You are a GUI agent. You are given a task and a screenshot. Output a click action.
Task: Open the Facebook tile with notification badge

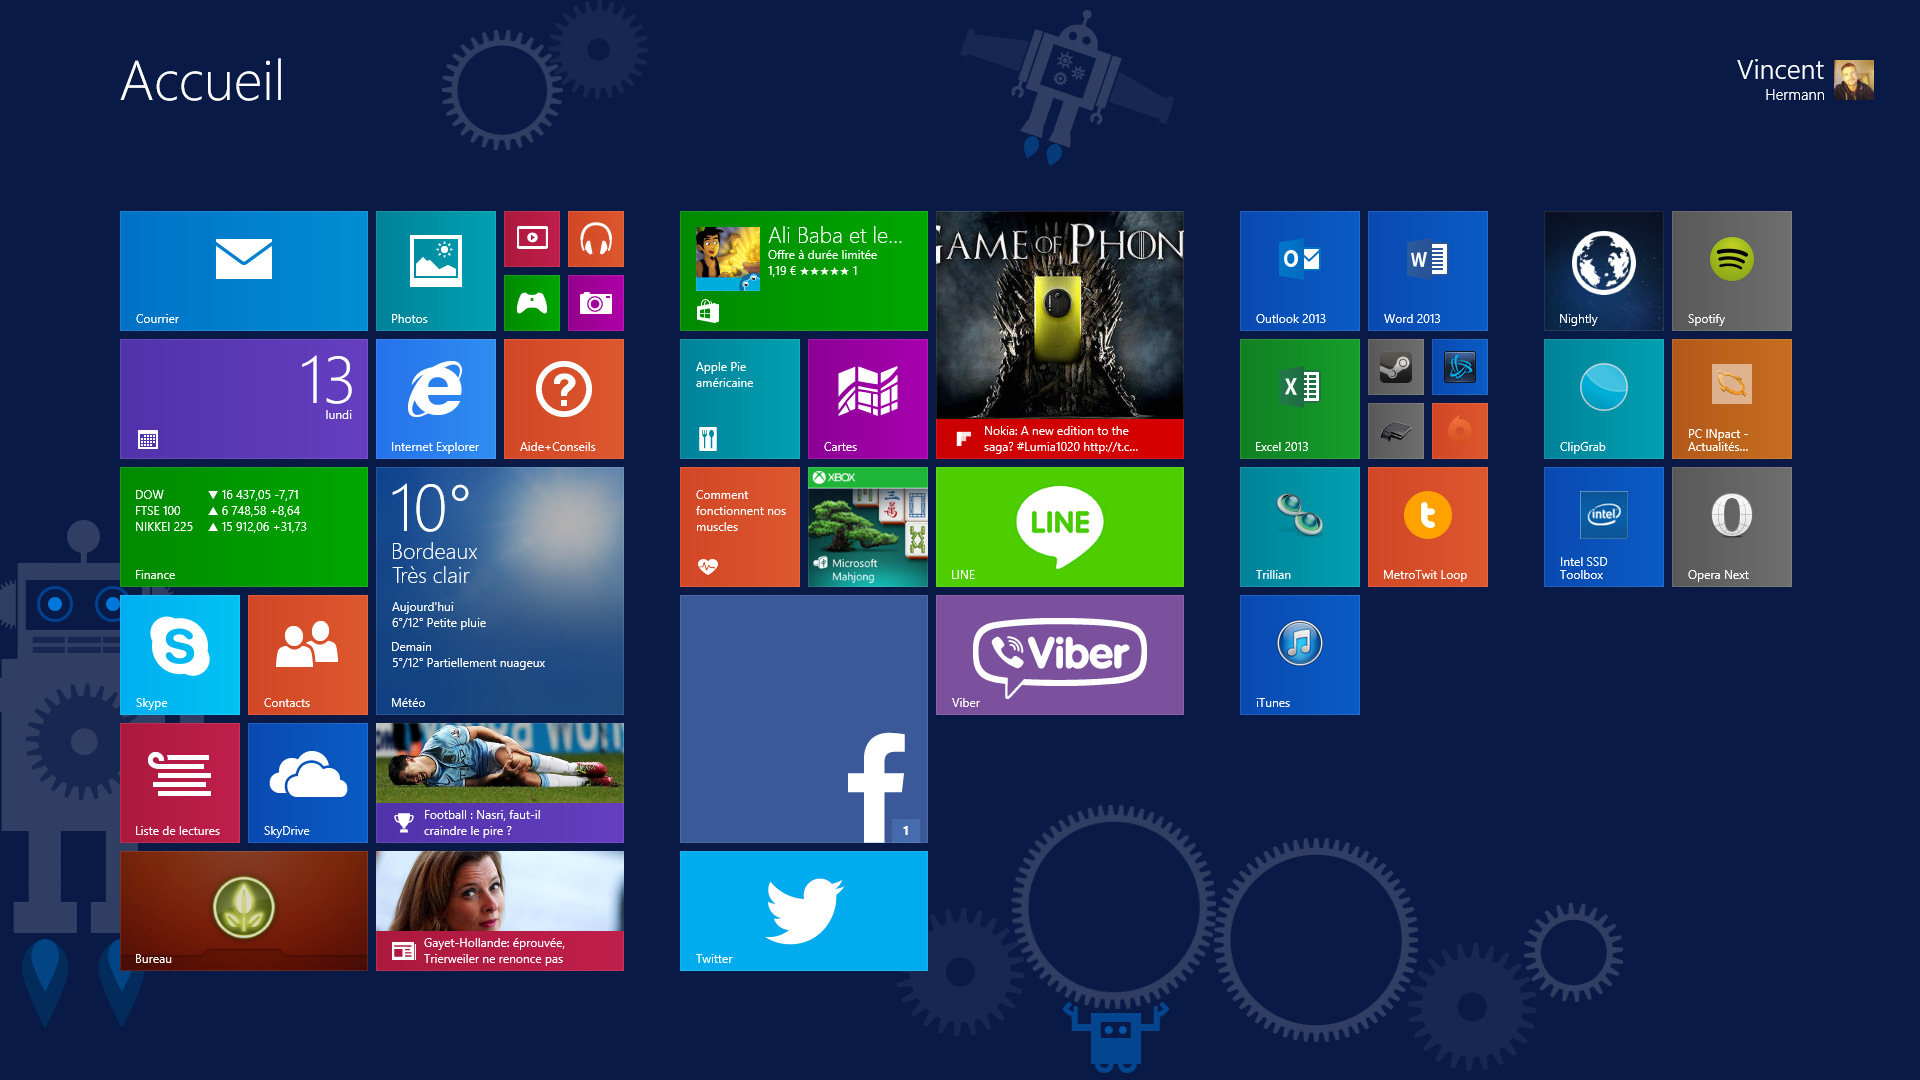point(803,718)
